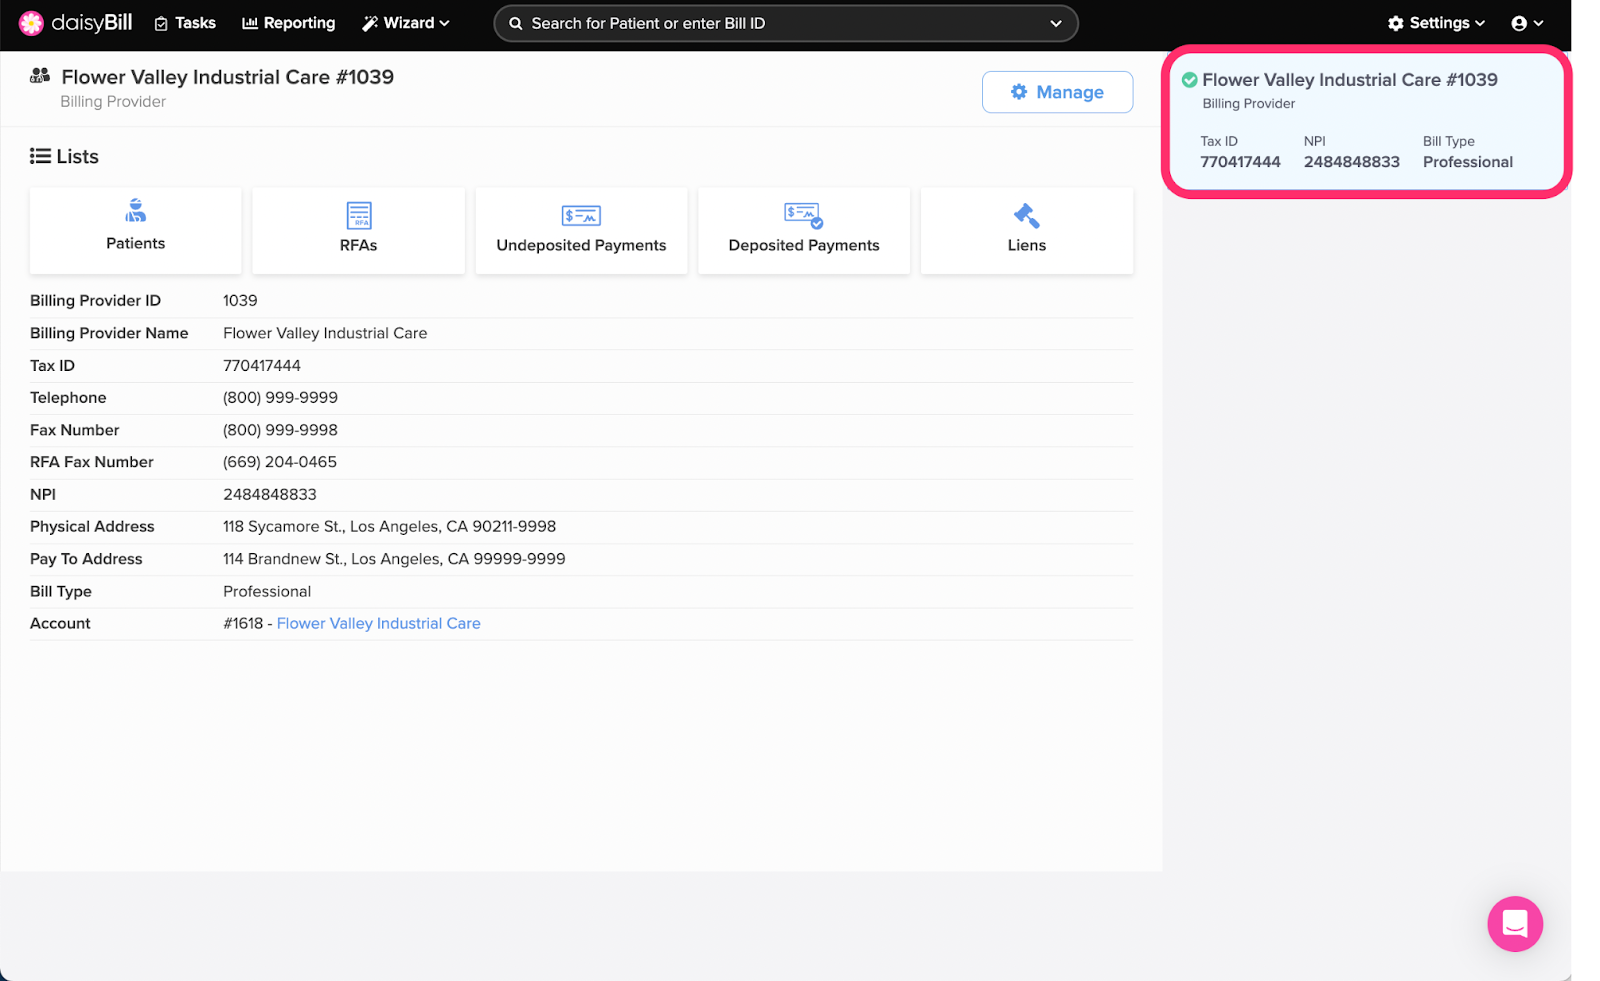Image resolution: width=1600 pixels, height=981 pixels.
Task: Go to the Tasks menu
Action: (x=185, y=23)
